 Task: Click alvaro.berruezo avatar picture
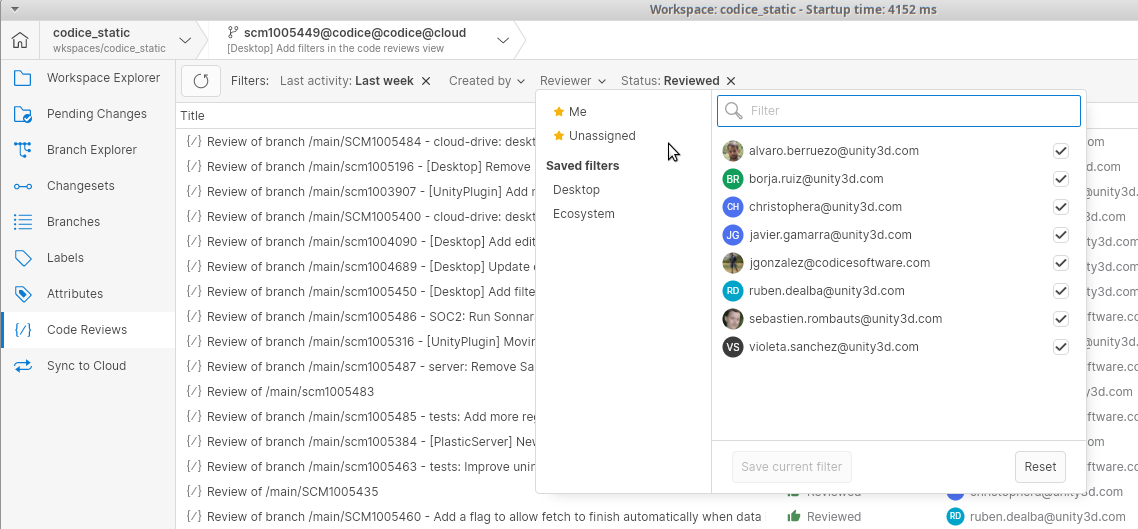point(733,151)
